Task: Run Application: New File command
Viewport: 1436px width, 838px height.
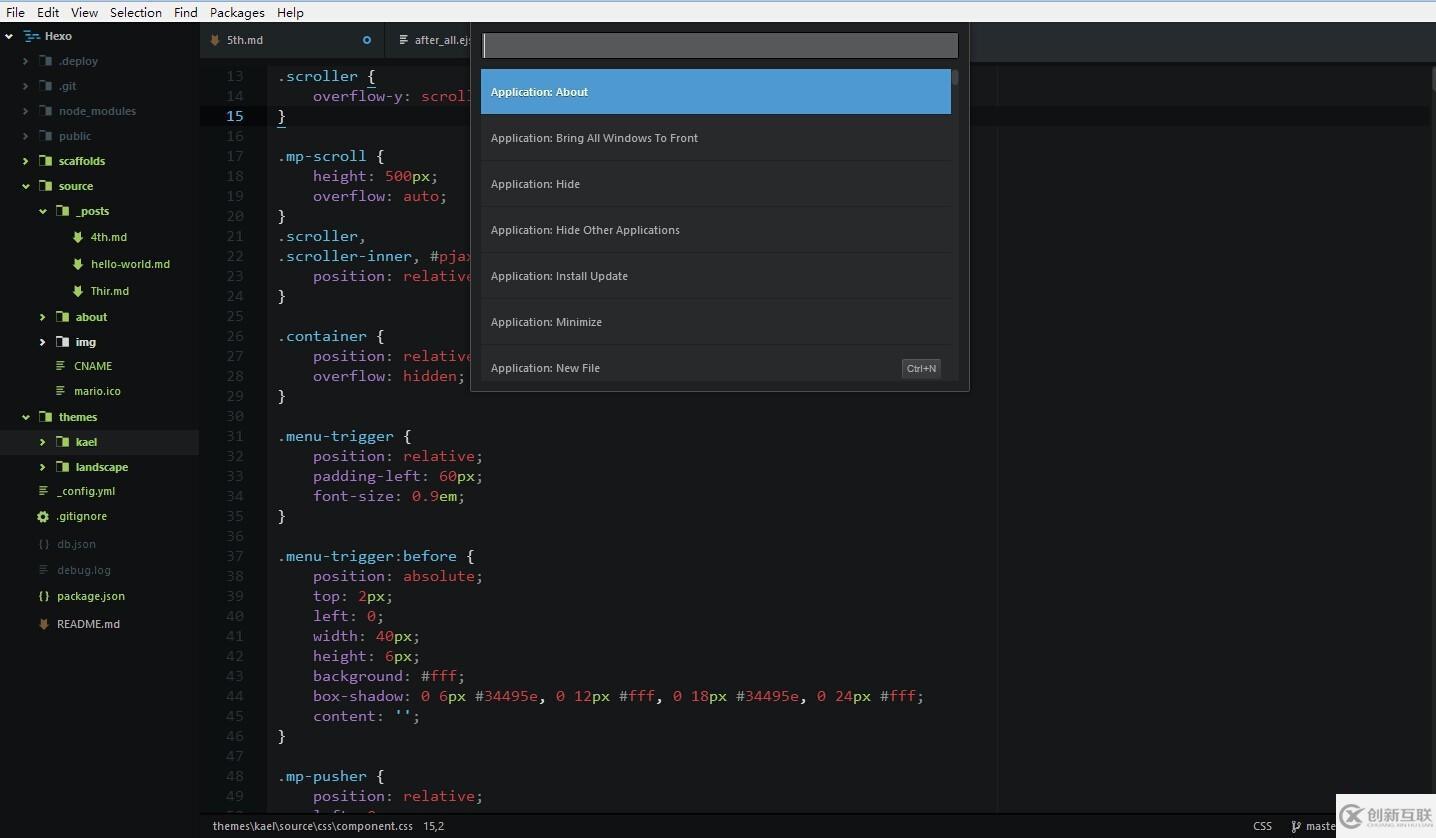Action: [716, 365]
